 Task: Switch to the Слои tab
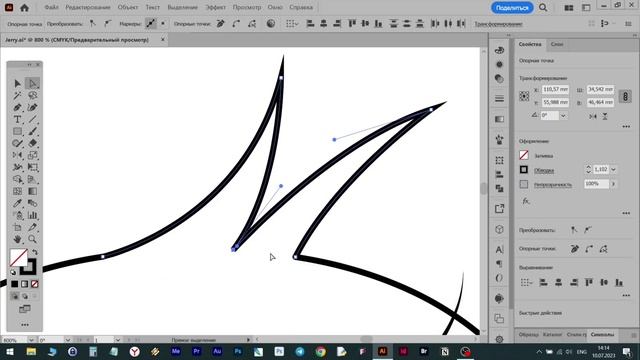(x=557, y=44)
